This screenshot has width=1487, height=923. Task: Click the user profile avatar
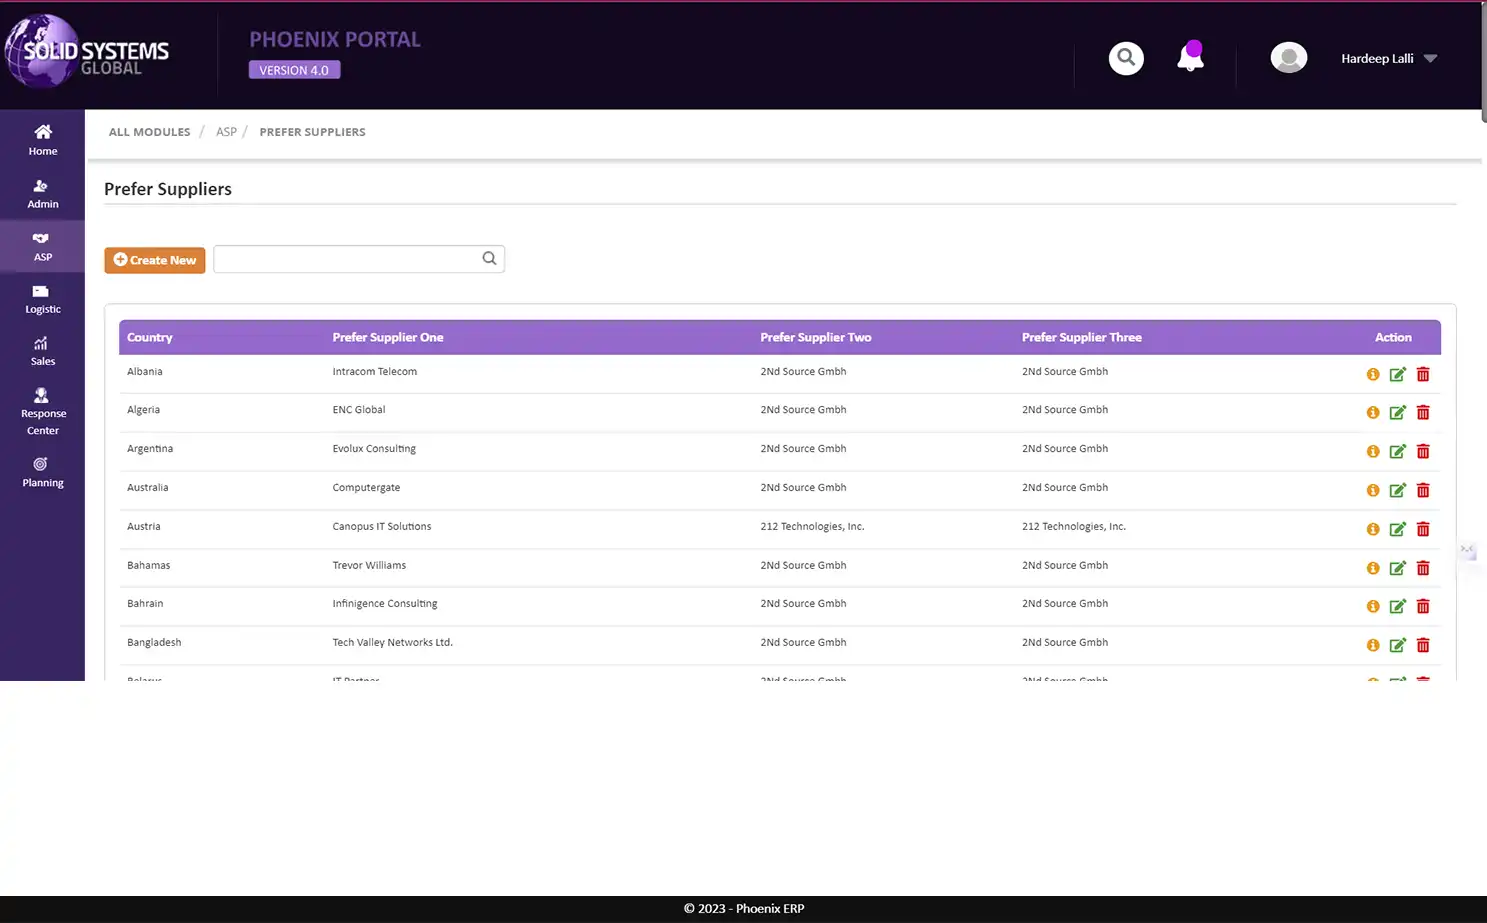coord(1288,57)
